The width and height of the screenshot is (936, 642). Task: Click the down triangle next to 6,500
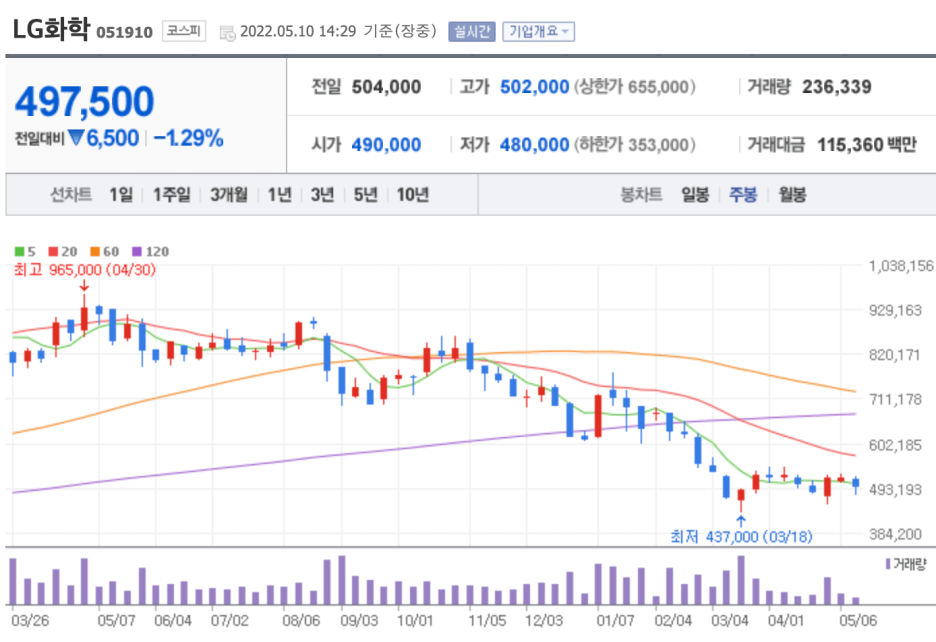tap(76, 138)
